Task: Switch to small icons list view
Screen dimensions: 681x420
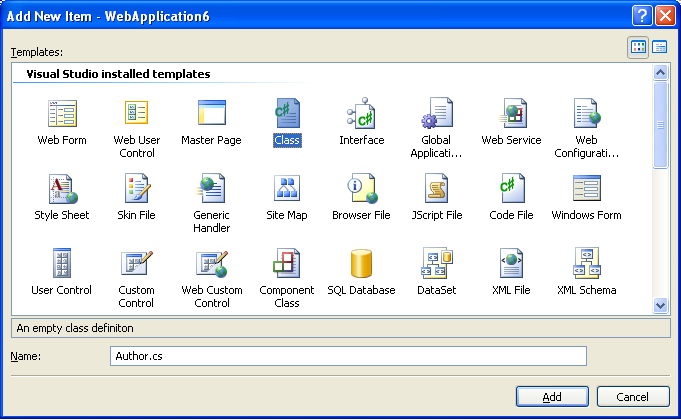Action: 660,47
